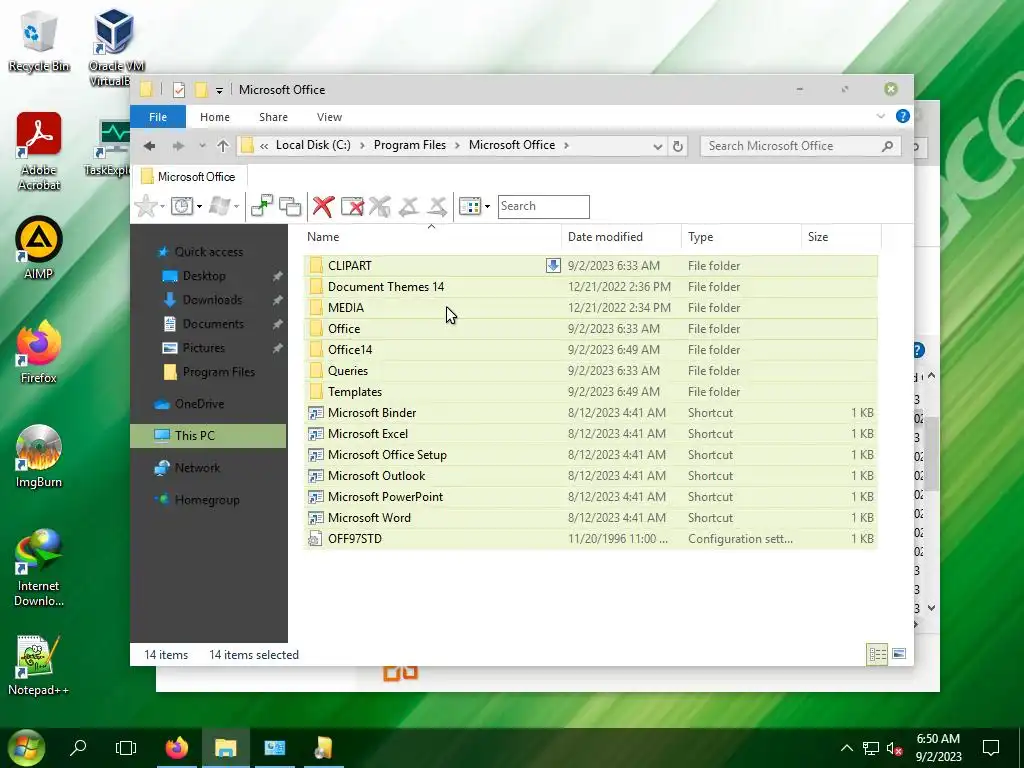This screenshot has height=768, width=1024.
Task: Select the Microsoft Office folder tab
Action: click(189, 176)
